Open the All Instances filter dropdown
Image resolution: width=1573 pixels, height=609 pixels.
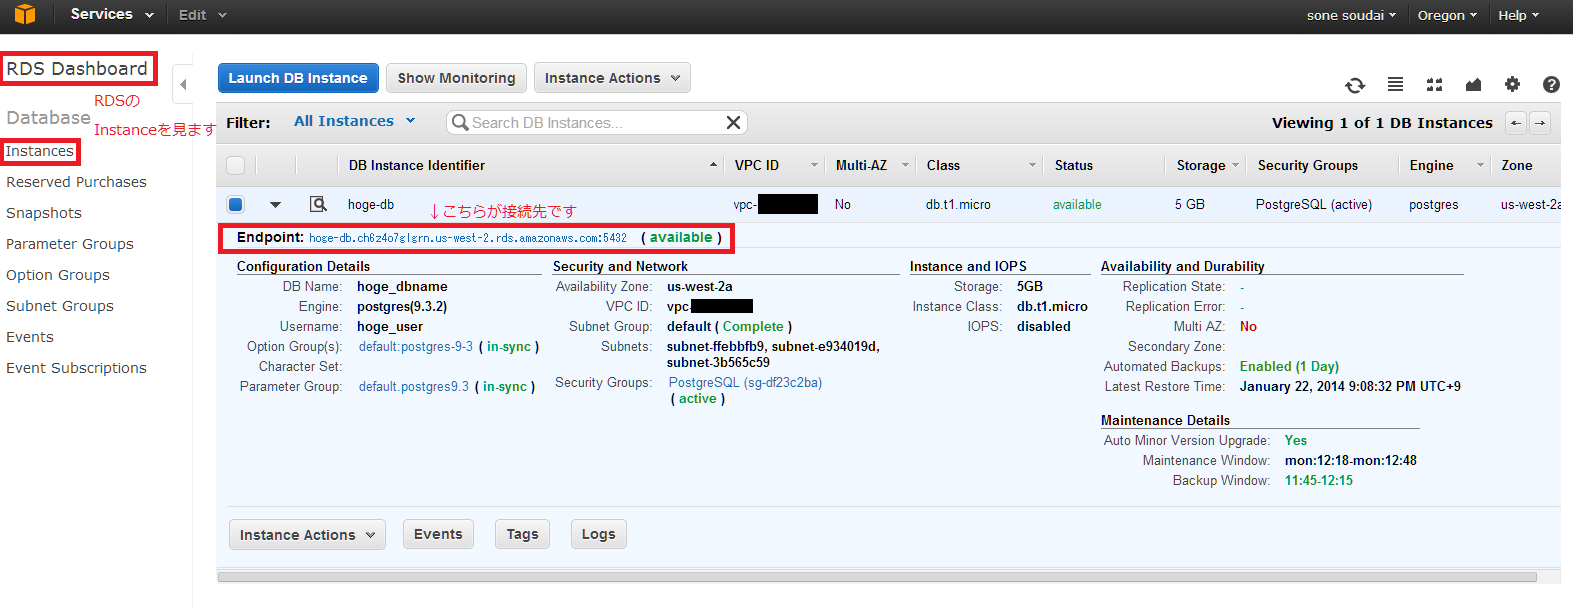click(354, 121)
